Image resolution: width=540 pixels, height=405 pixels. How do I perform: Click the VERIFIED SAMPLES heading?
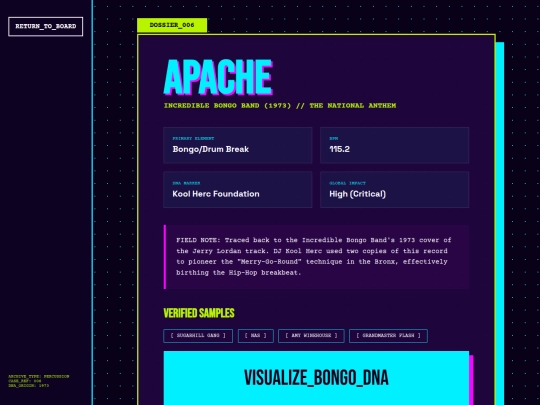click(199, 313)
